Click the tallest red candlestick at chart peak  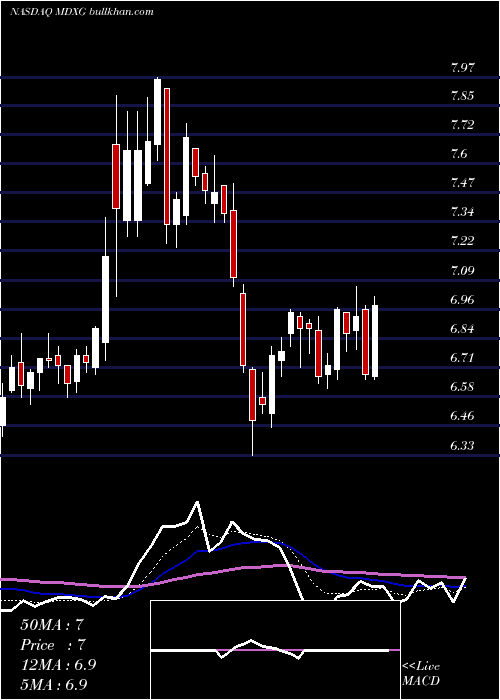point(167,156)
